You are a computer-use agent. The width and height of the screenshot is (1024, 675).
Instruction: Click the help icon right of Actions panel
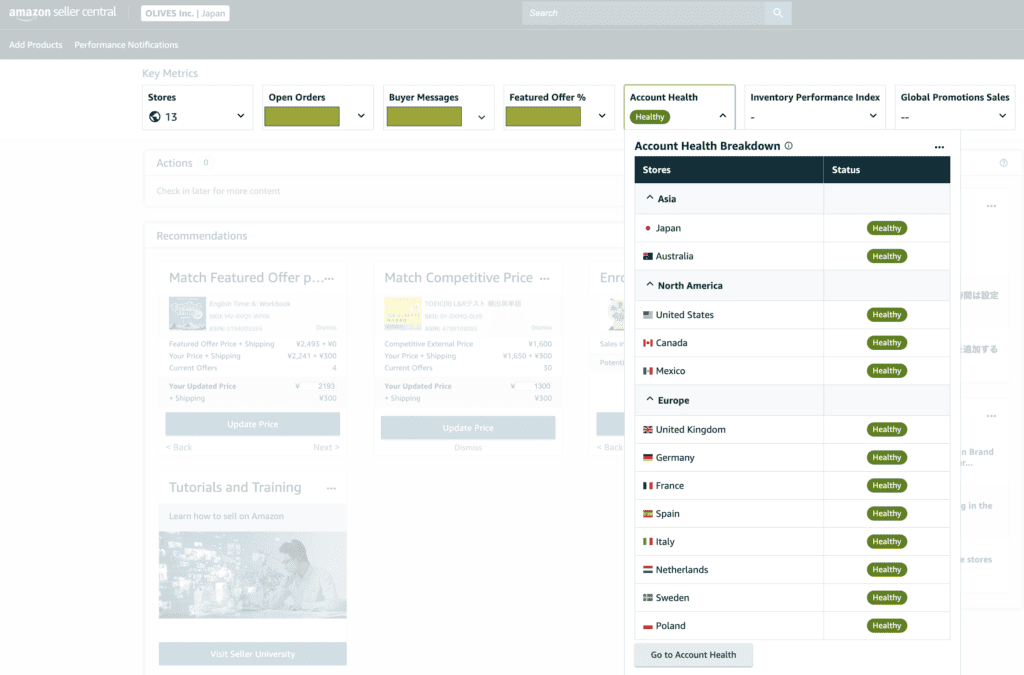point(1003,163)
